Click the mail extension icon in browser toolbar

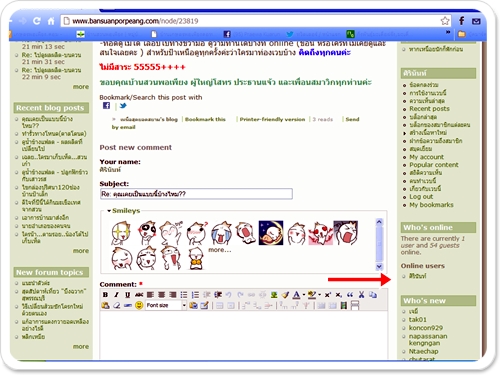coord(476,21)
